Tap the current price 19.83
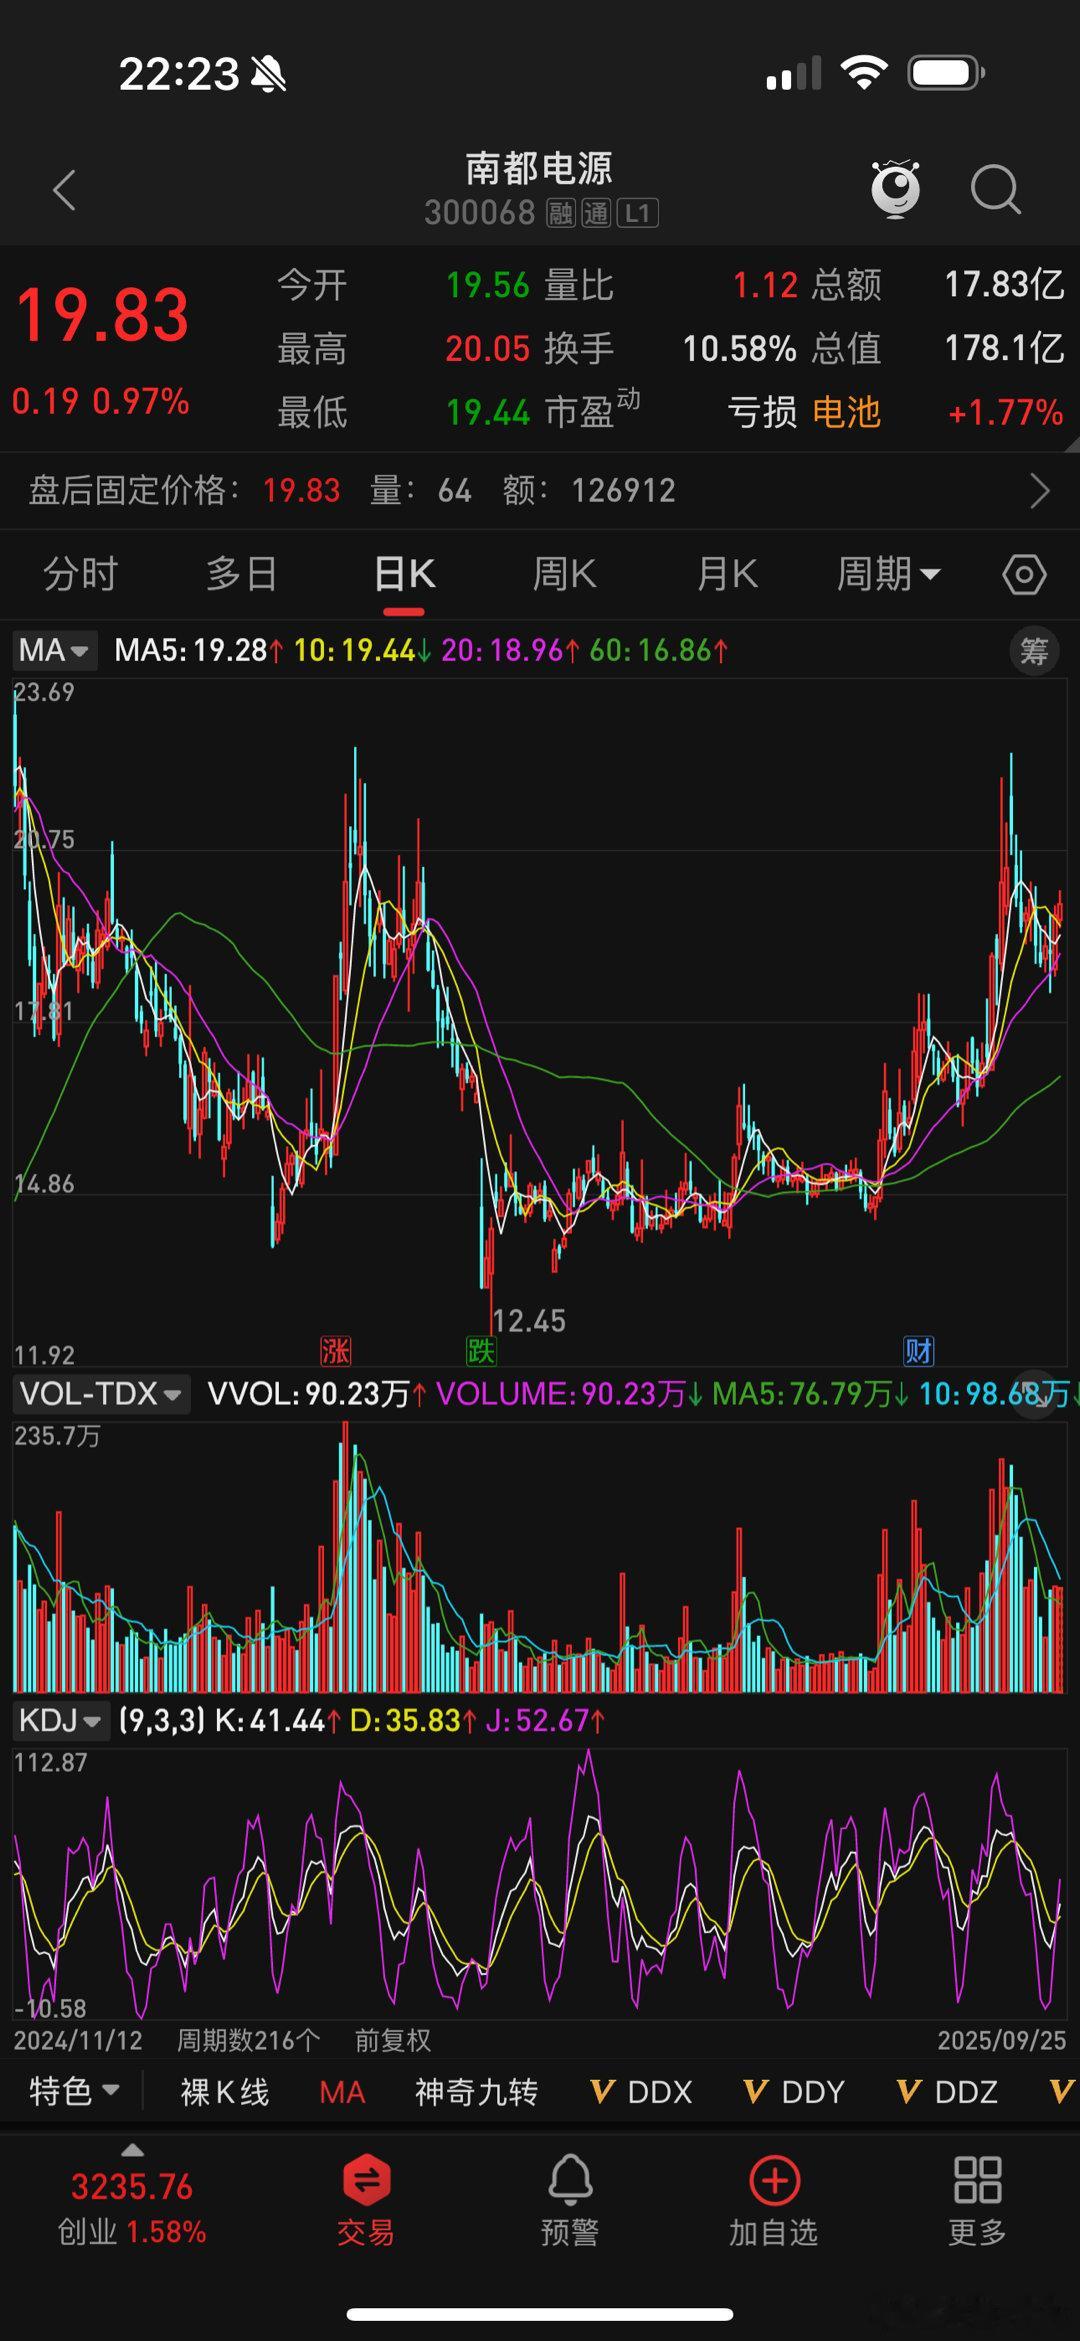 [x=102, y=316]
